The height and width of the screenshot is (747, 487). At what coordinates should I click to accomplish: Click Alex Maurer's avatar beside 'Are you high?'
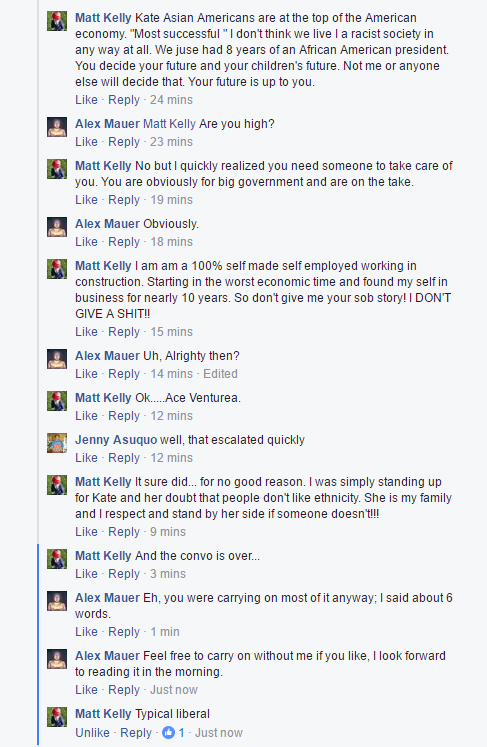tap(57, 127)
